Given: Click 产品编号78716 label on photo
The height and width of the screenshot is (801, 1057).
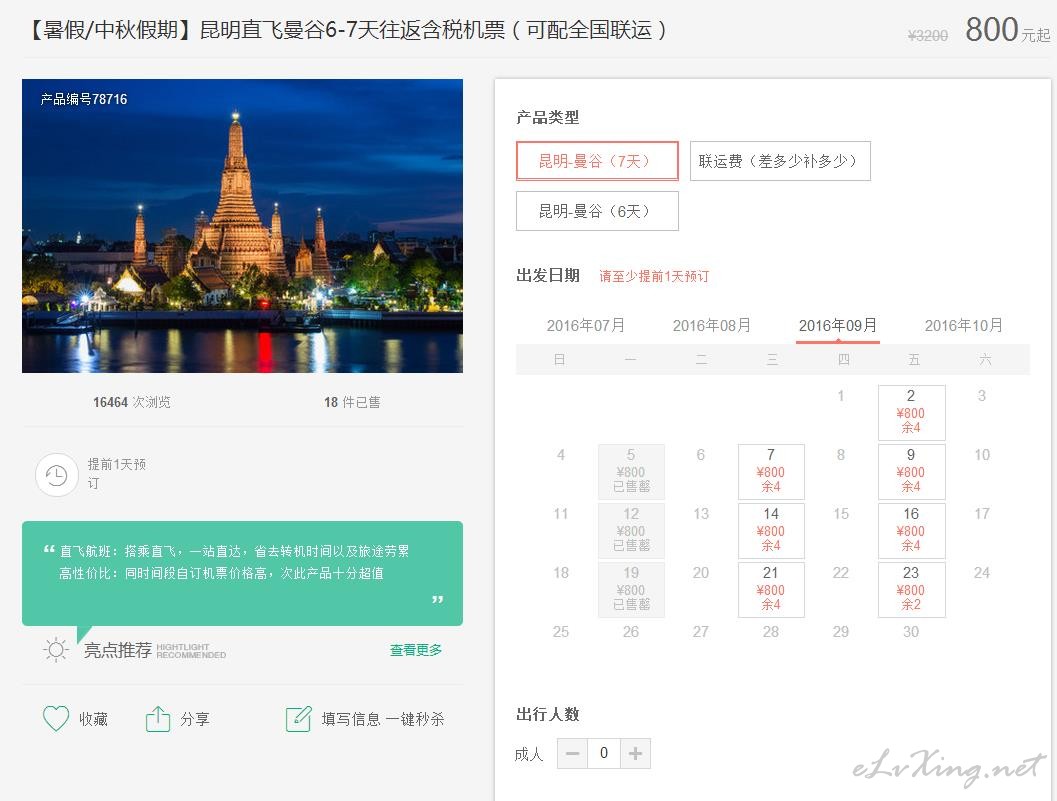Looking at the screenshot, I should click(84, 99).
